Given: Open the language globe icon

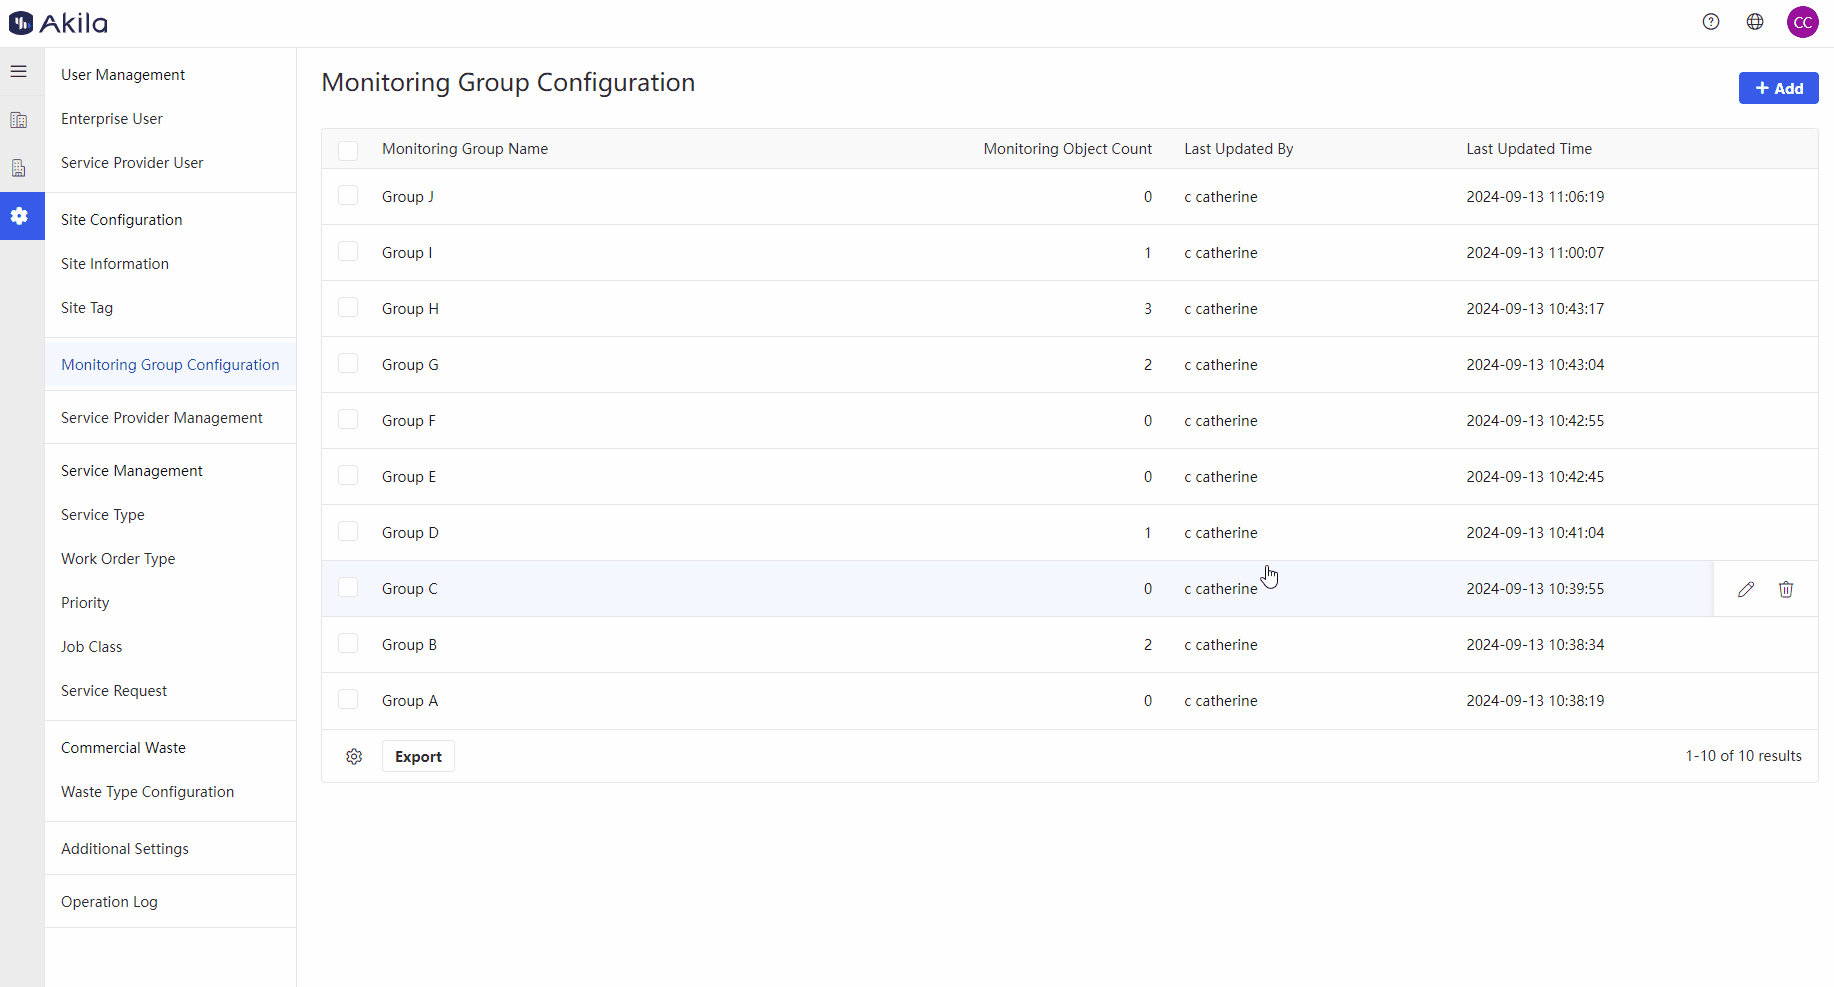Looking at the screenshot, I should point(1755,22).
